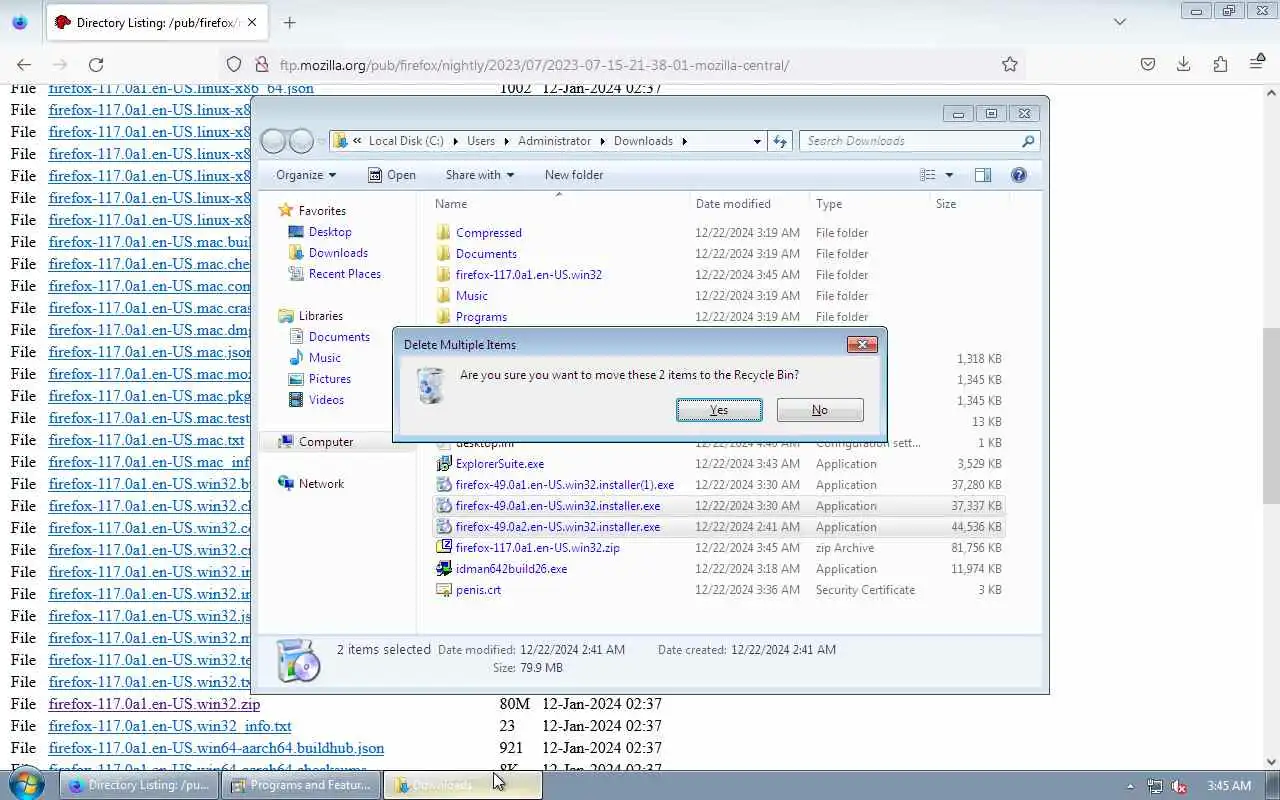Select firefox-117.0a1.en-US.win32 folder
Image resolution: width=1280 pixels, height=800 pixels.
tap(528, 275)
